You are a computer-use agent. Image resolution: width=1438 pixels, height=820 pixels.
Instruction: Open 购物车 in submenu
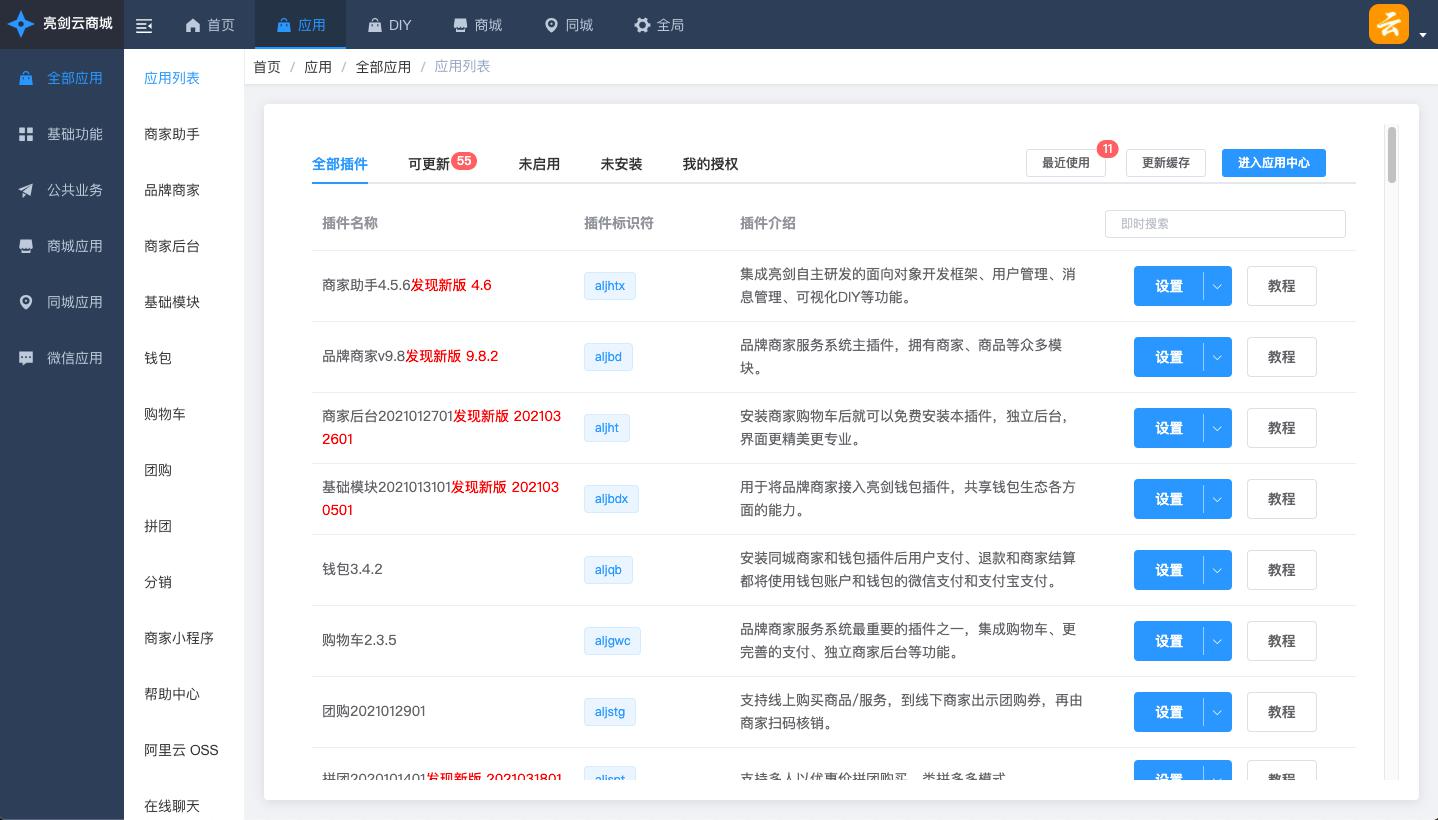(x=165, y=414)
